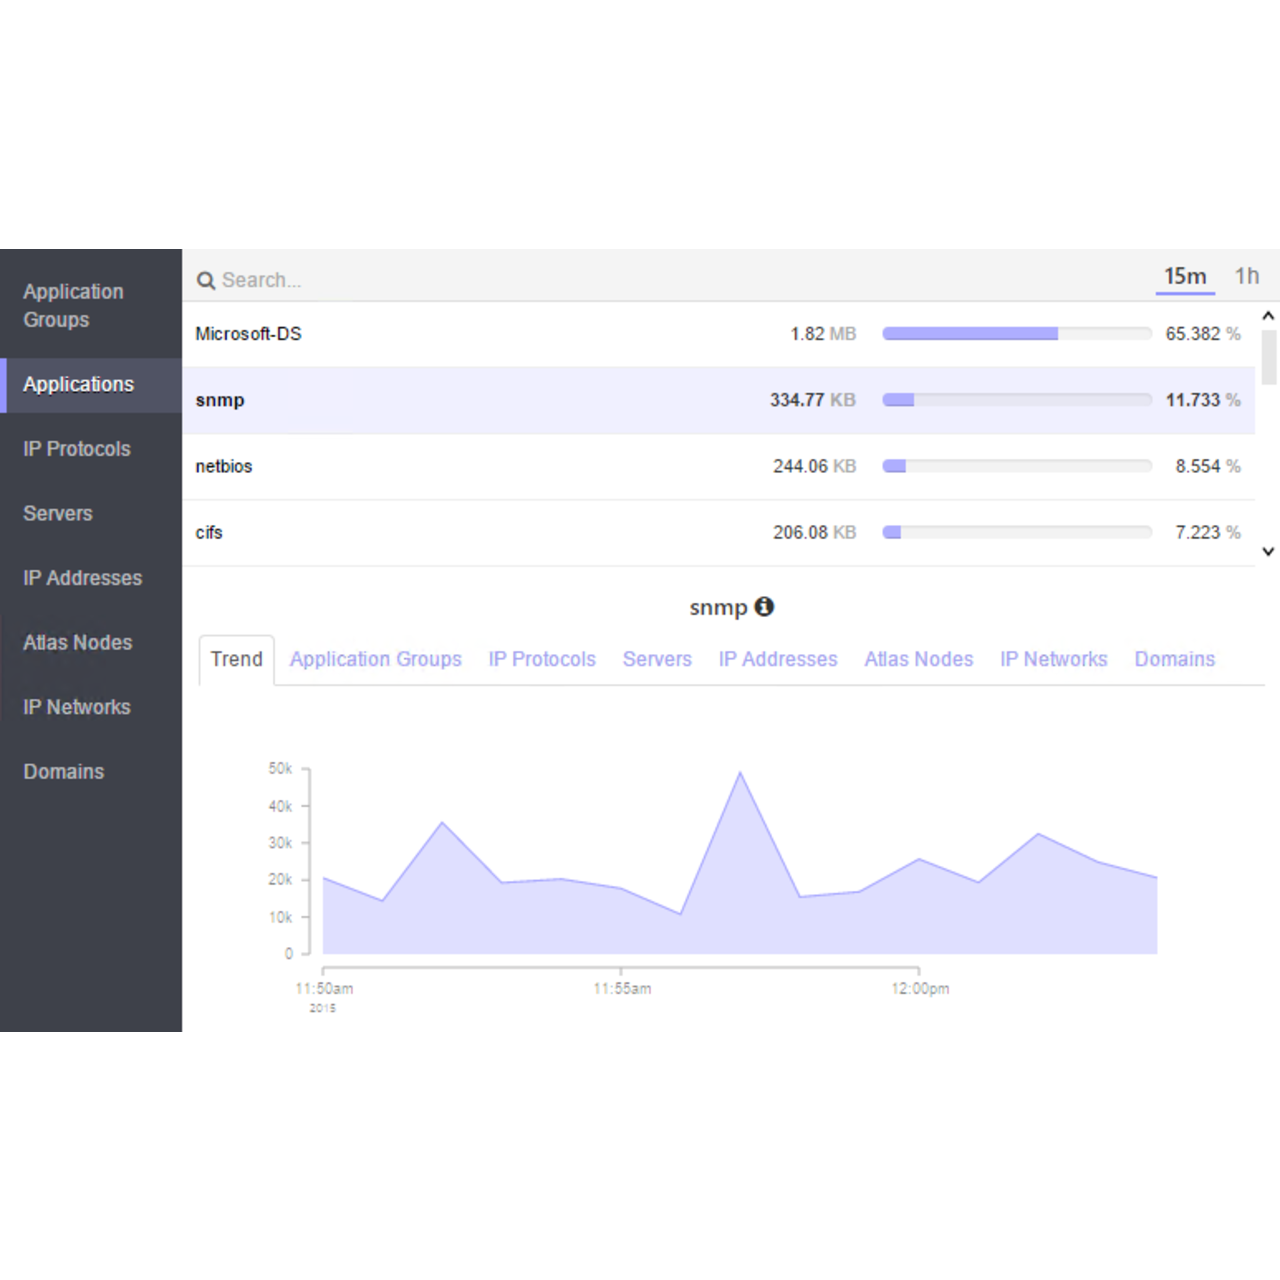Image resolution: width=1280 pixels, height=1280 pixels.
Task: Click the peak of the trend chart
Action: (x=740, y=773)
